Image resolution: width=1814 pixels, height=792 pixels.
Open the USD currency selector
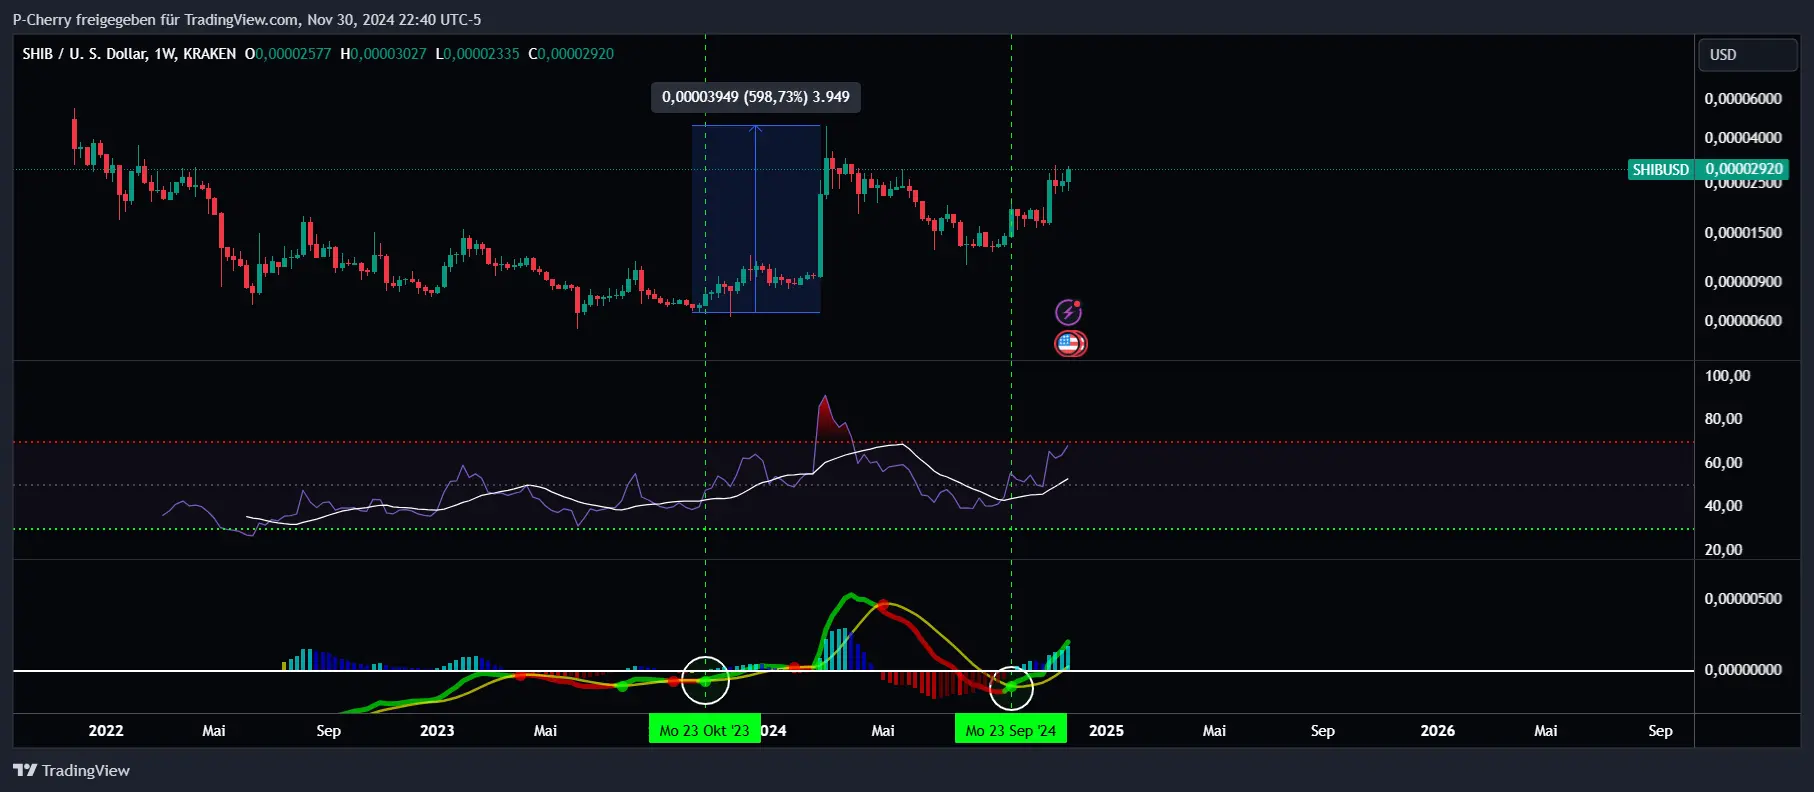point(1747,55)
